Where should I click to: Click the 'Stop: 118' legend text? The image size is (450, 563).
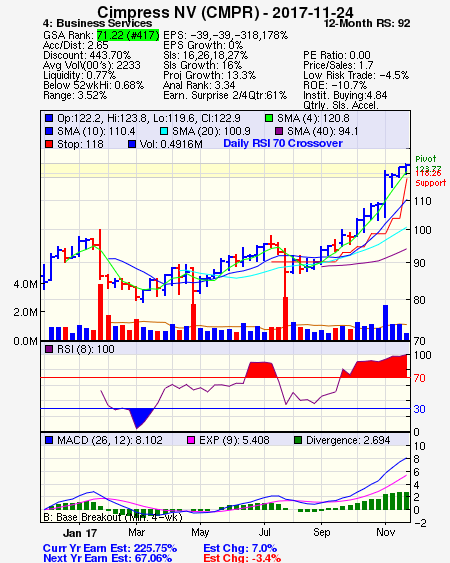click(80, 144)
